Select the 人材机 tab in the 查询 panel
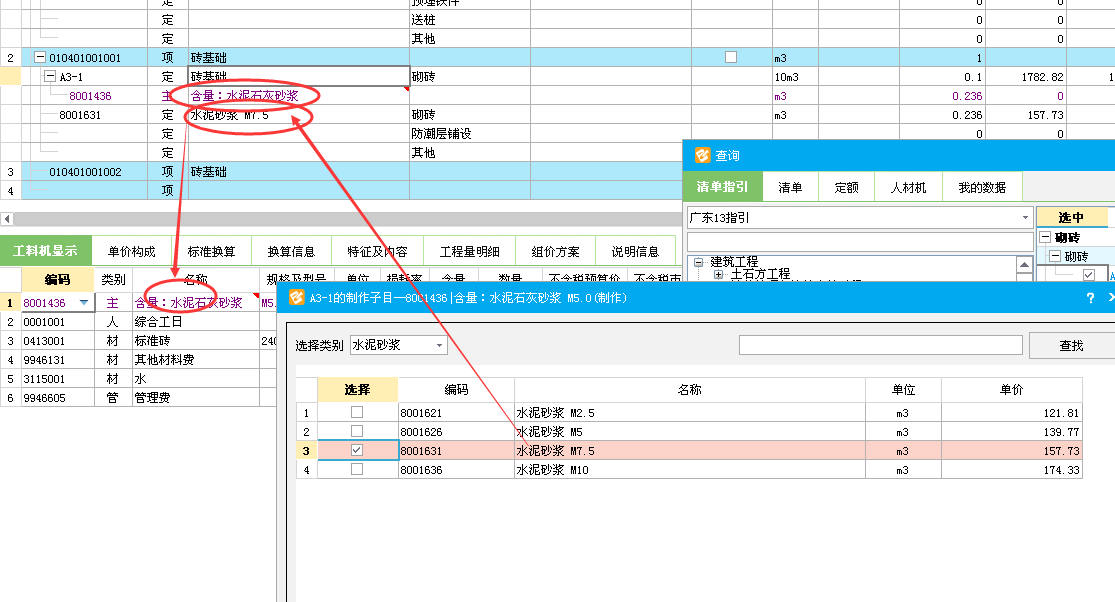Image resolution: width=1115 pixels, height=602 pixels. click(x=909, y=188)
